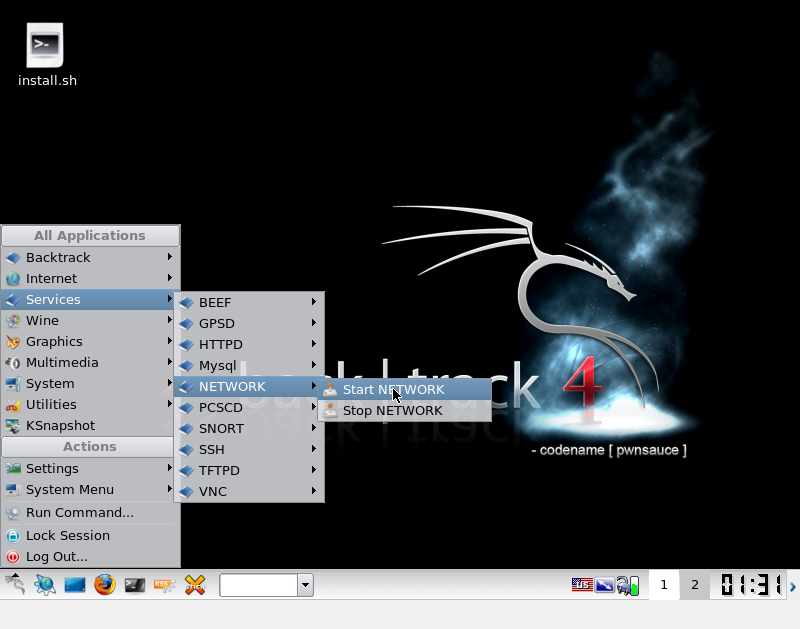Expand the SNORT submenu arrow
The height and width of the screenshot is (629, 800).
314,427
